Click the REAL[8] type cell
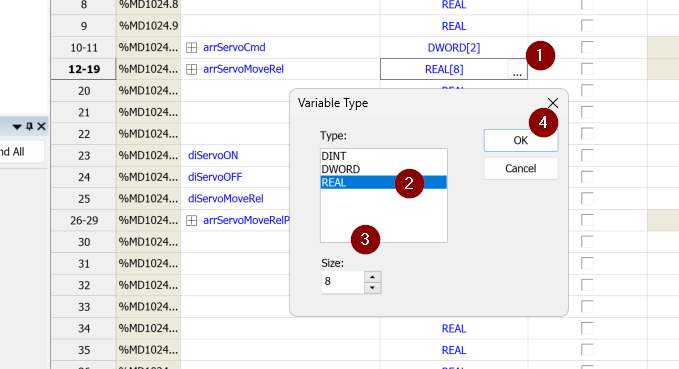This screenshot has height=369, width=679. point(444,69)
